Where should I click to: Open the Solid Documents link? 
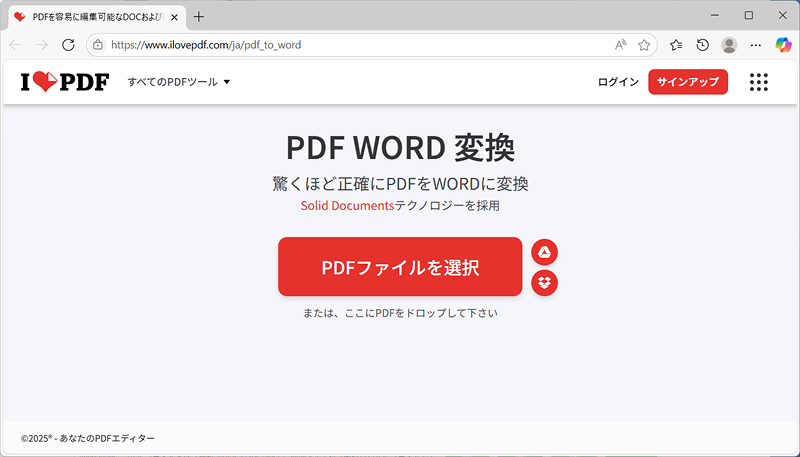(347, 206)
